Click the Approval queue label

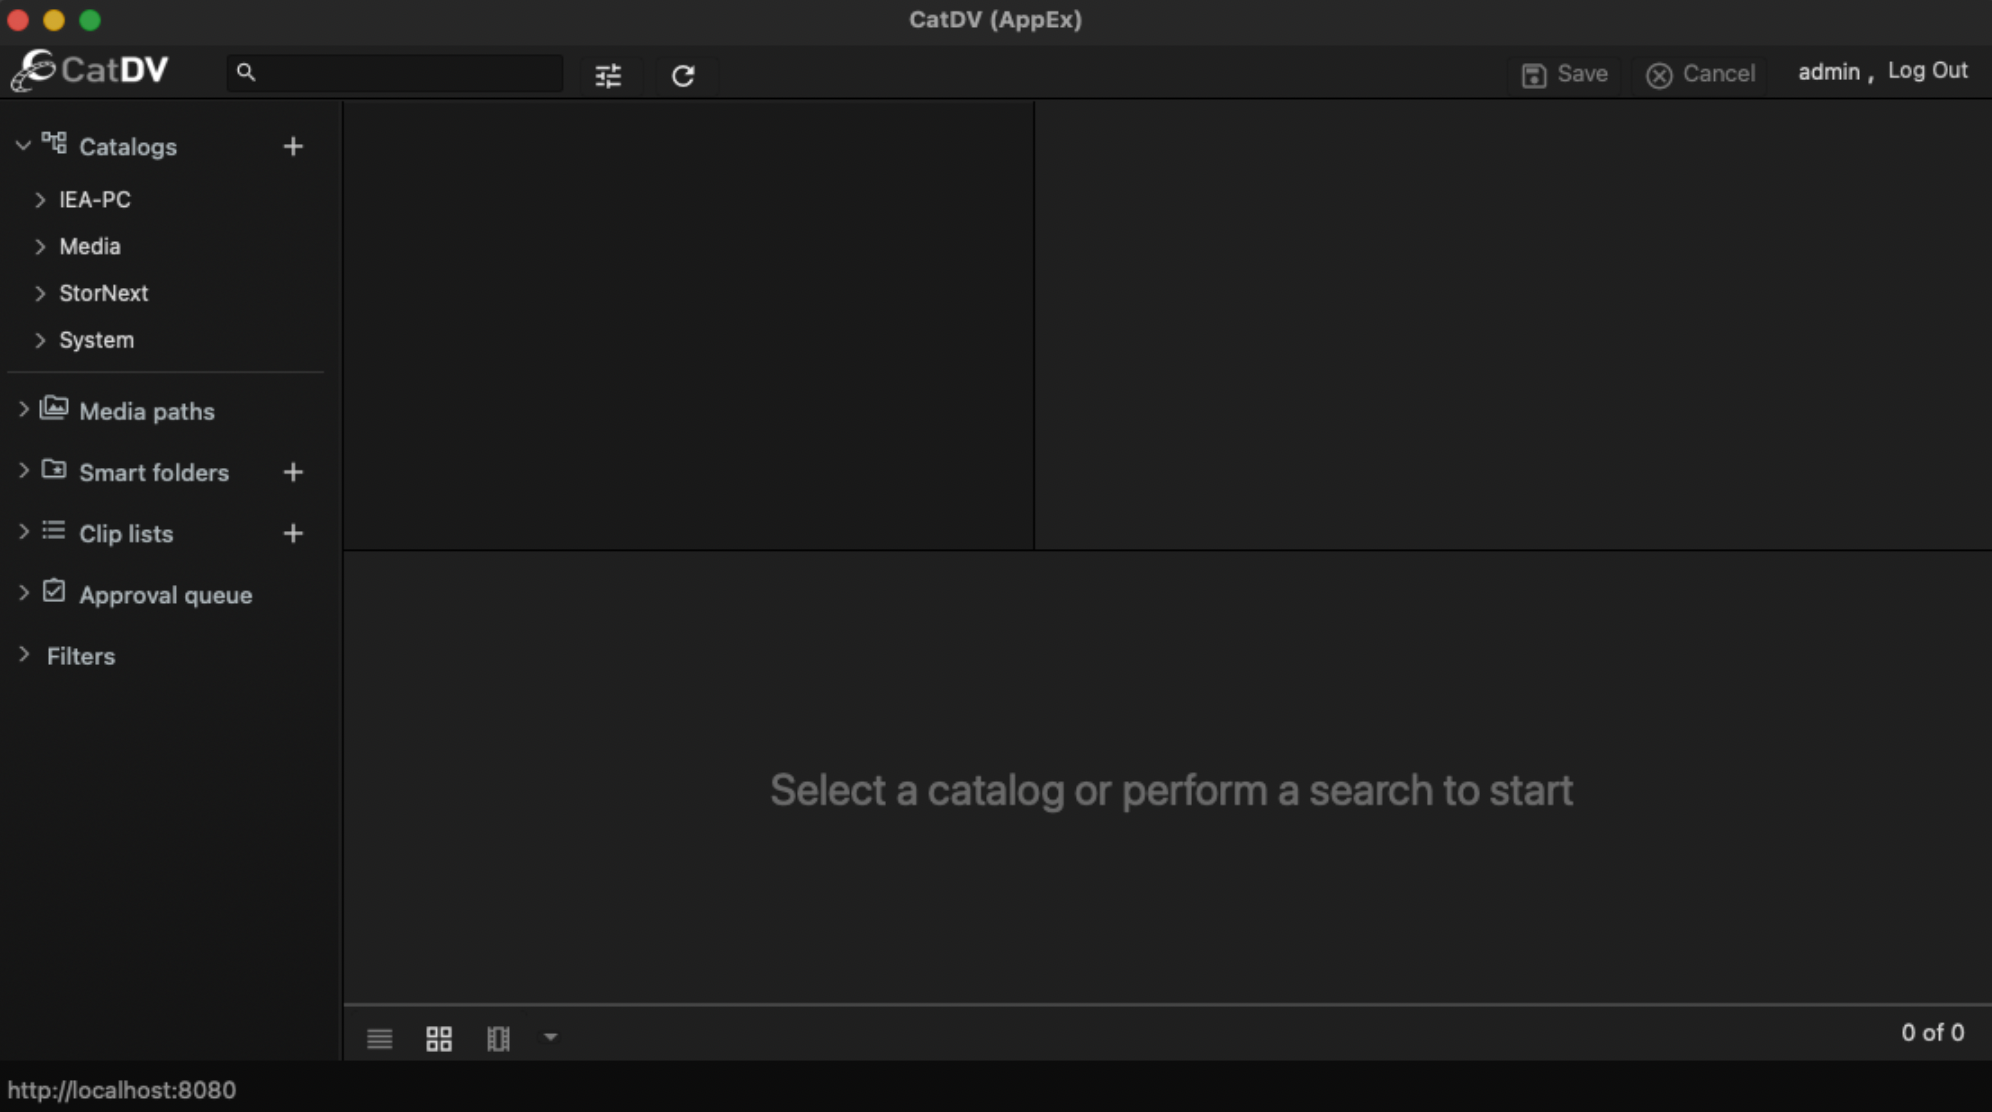click(166, 595)
